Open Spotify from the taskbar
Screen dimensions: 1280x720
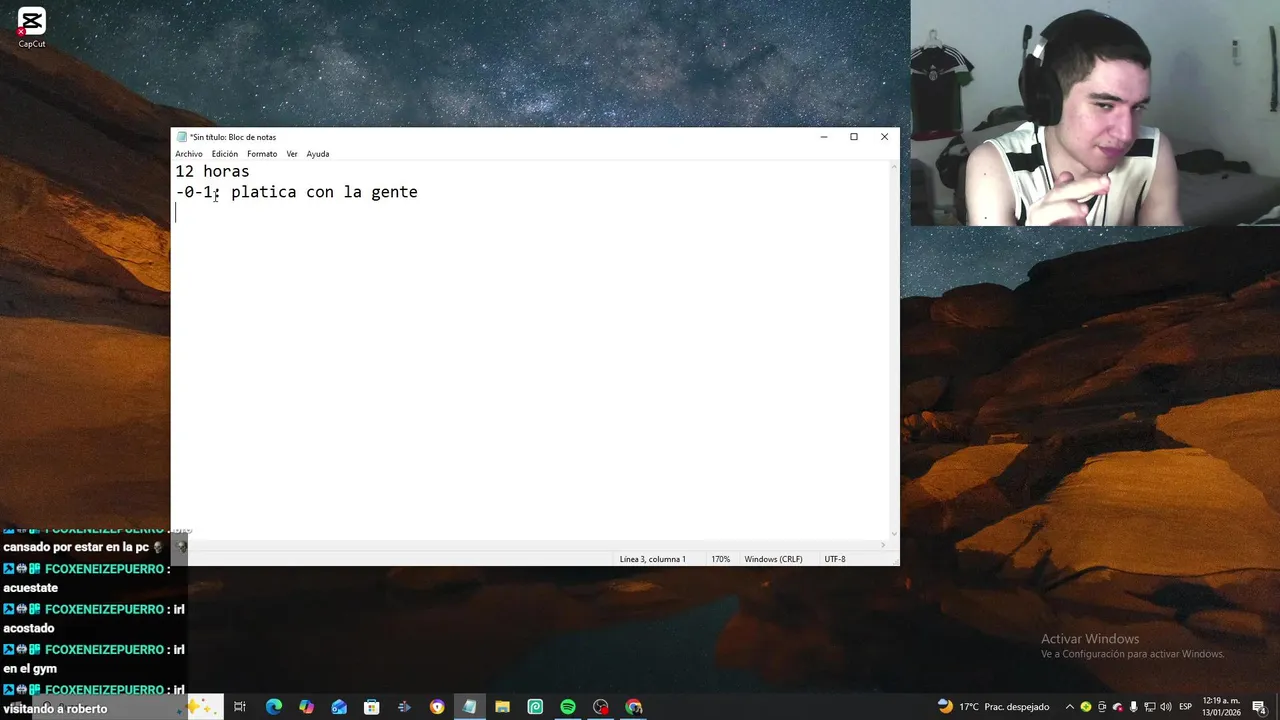point(568,707)
